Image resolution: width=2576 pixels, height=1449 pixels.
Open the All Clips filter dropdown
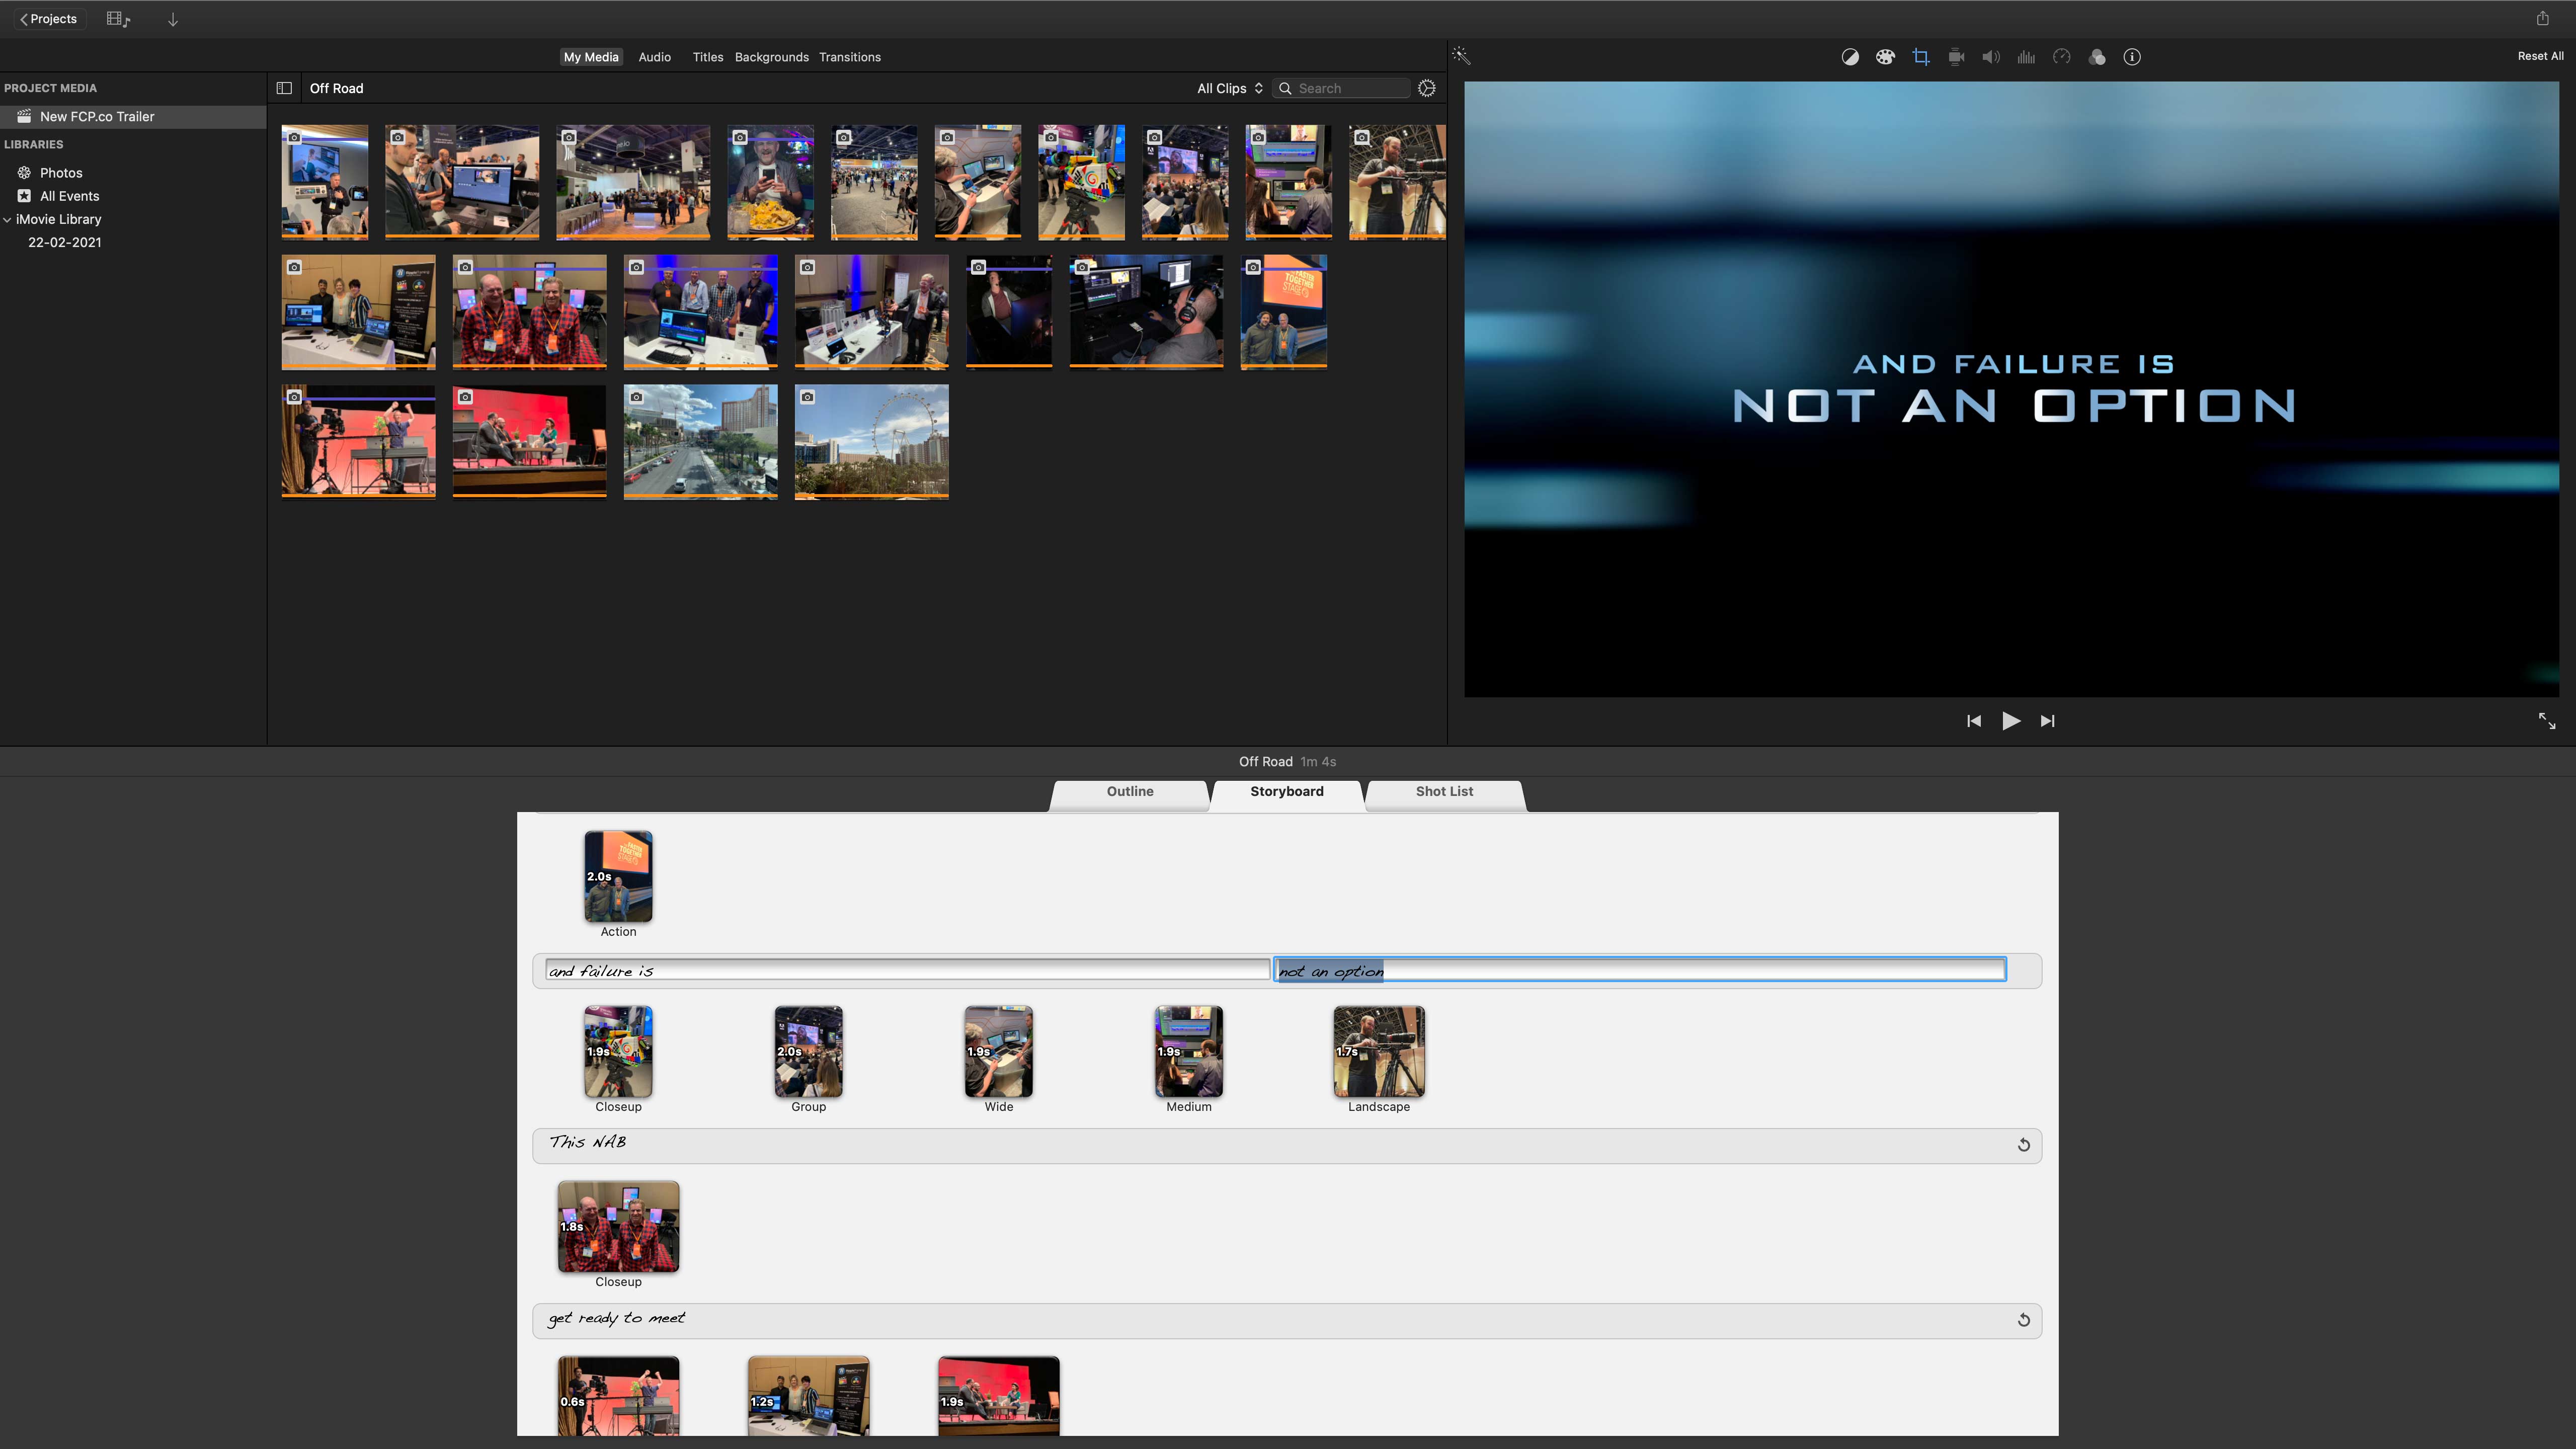click(1230, 88)
